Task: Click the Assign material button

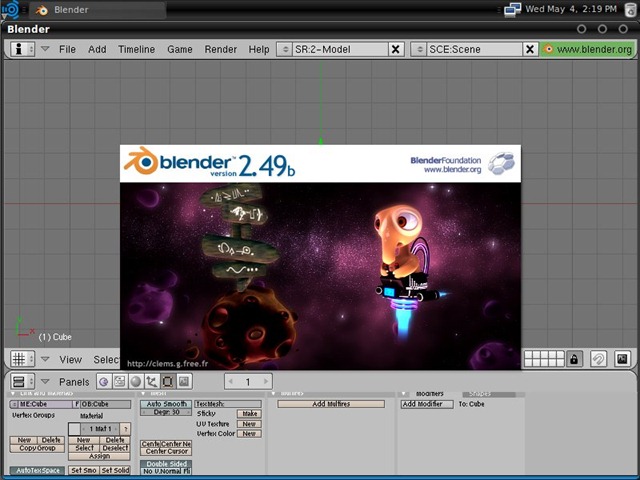Action: (99, 456)
